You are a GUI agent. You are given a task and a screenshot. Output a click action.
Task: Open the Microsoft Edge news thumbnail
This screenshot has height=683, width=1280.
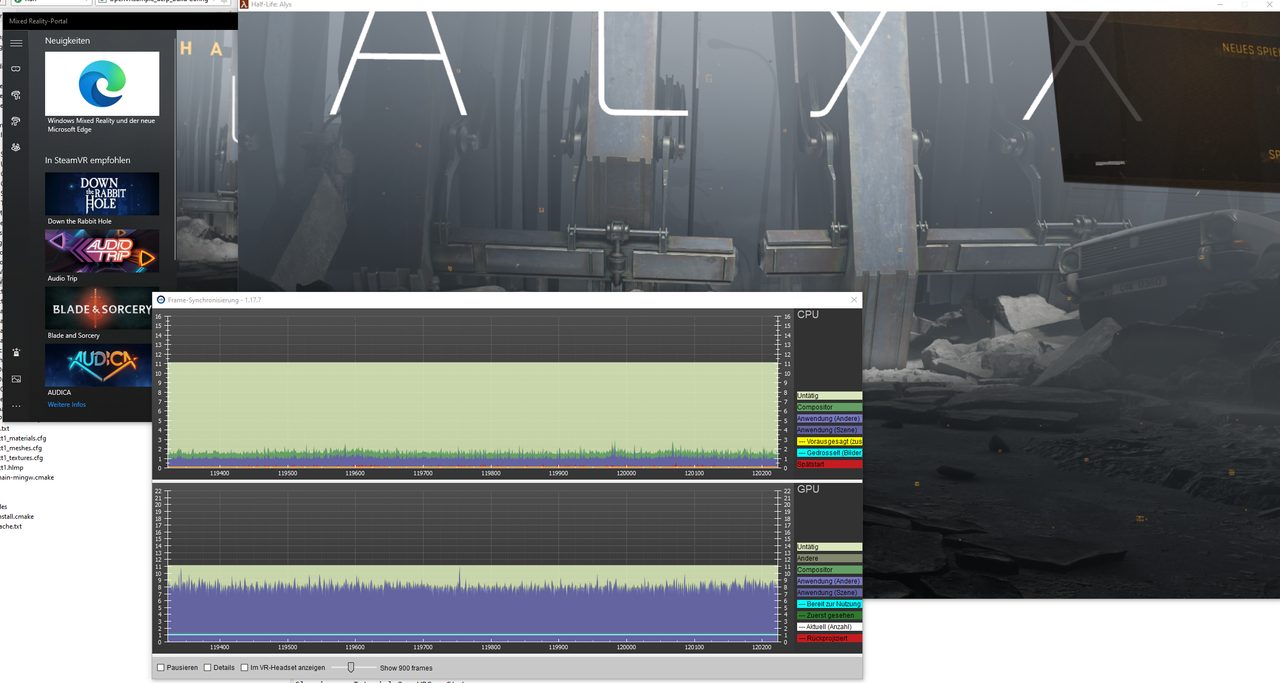[102, 84]
